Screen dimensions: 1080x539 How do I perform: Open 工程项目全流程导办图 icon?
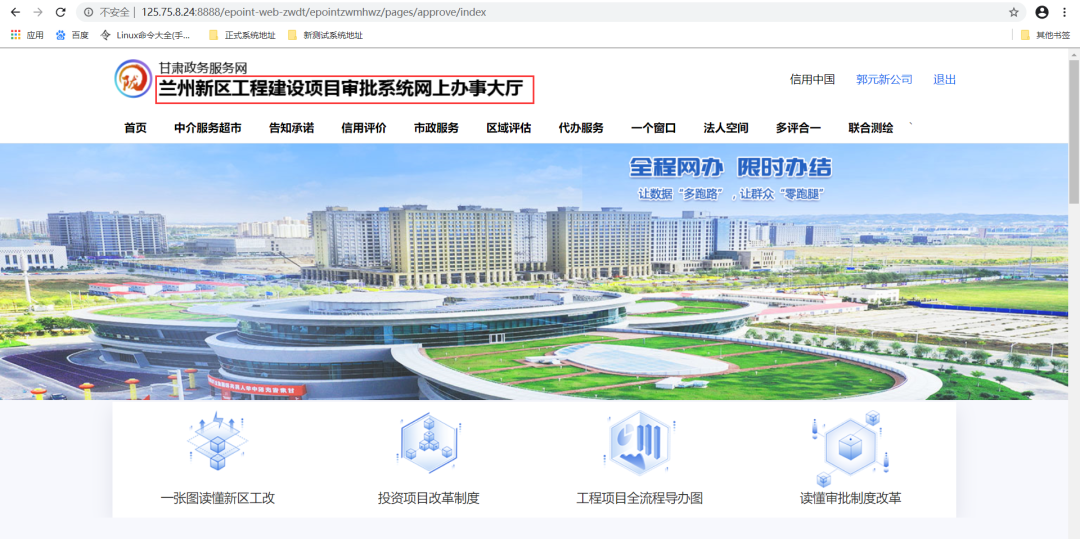click(x=640, y=442)
